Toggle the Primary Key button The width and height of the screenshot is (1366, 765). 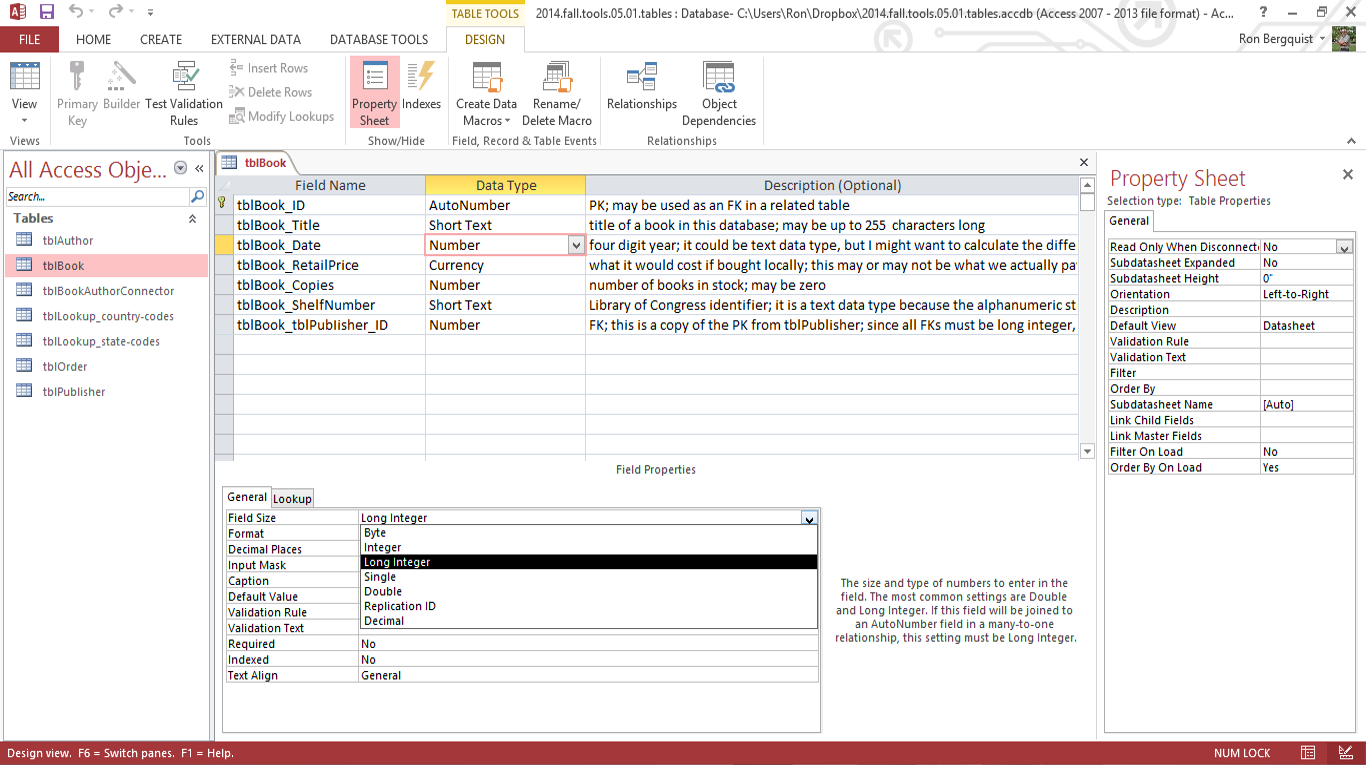coord(77,92)
